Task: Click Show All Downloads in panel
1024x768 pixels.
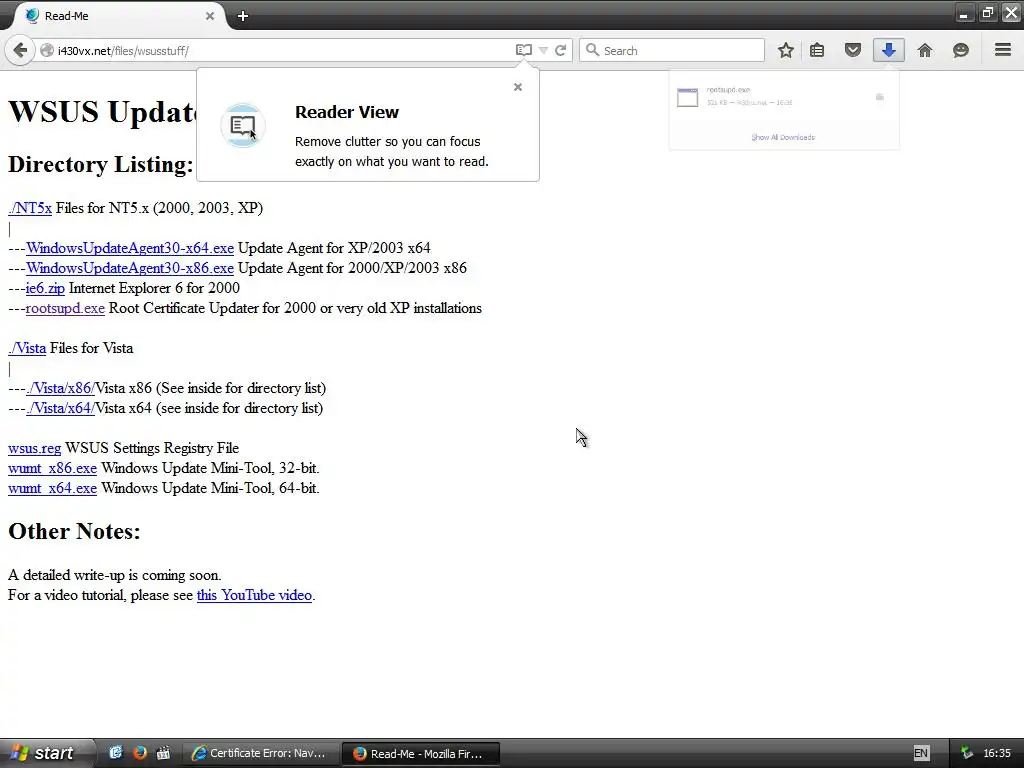Action: pos(783,137)
